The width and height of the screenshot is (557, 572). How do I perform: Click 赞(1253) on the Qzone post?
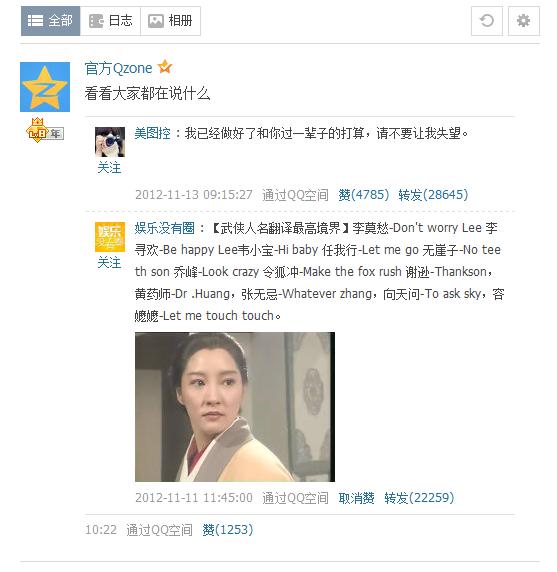(228, 530)
